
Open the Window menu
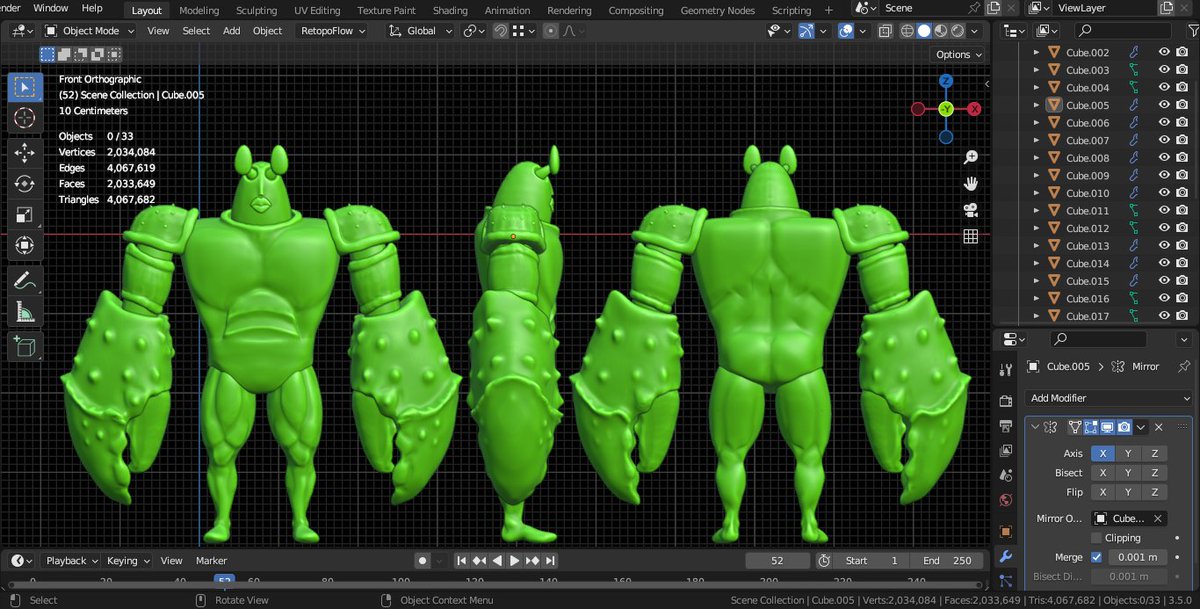pos(50,8)
